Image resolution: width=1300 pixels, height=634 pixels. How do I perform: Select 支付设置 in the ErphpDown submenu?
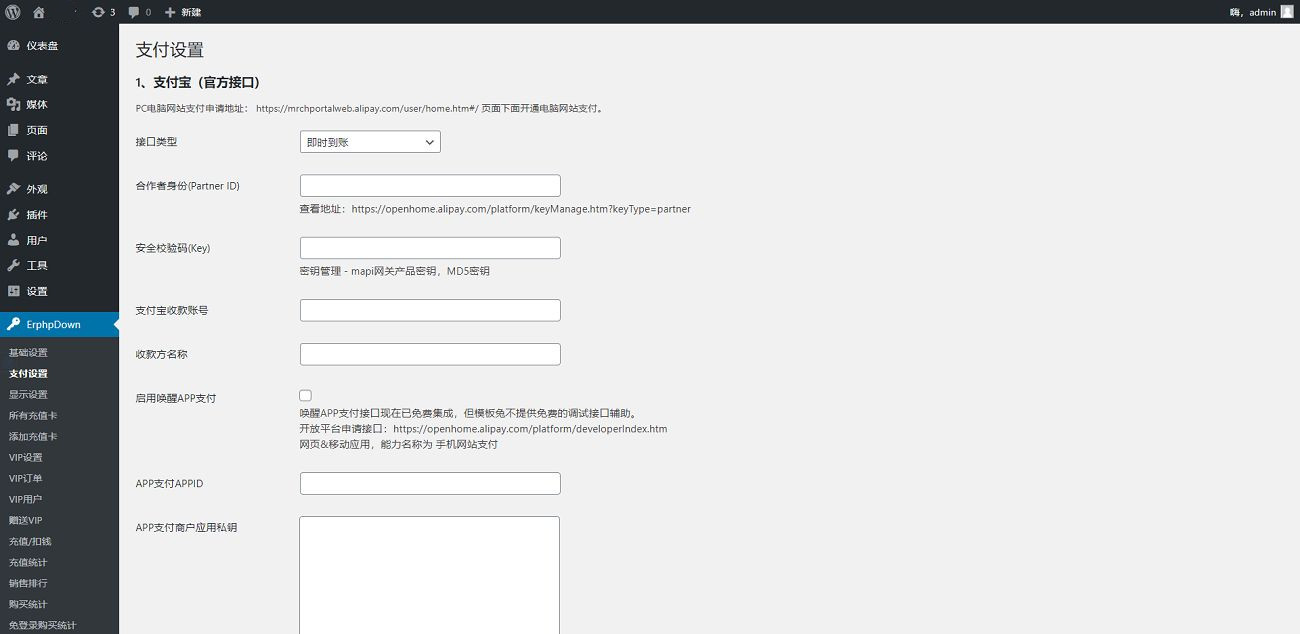tap(28, 374)
